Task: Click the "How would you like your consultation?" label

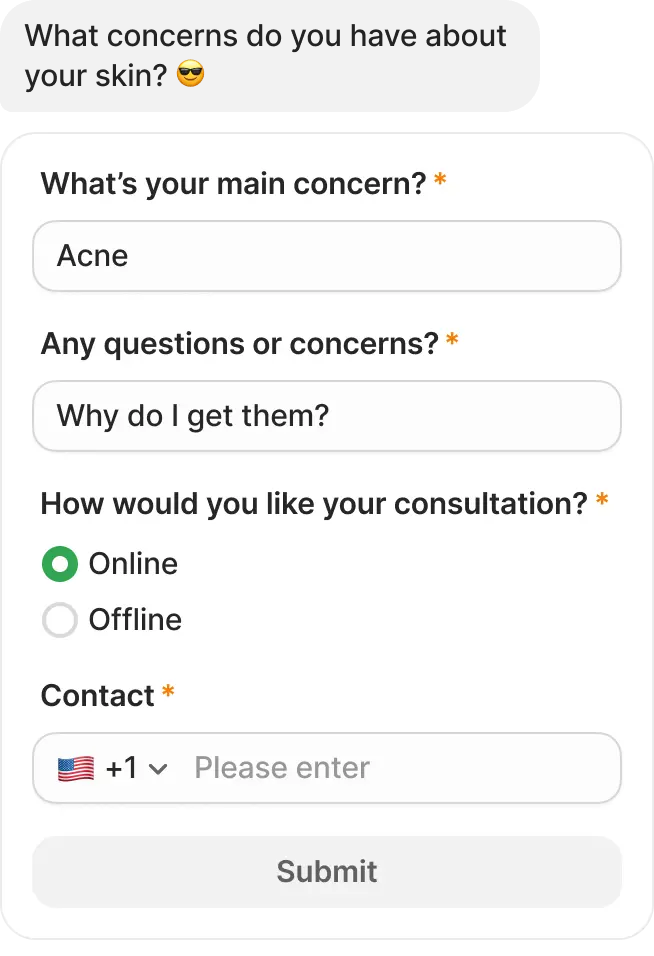Action: (314, 504)
